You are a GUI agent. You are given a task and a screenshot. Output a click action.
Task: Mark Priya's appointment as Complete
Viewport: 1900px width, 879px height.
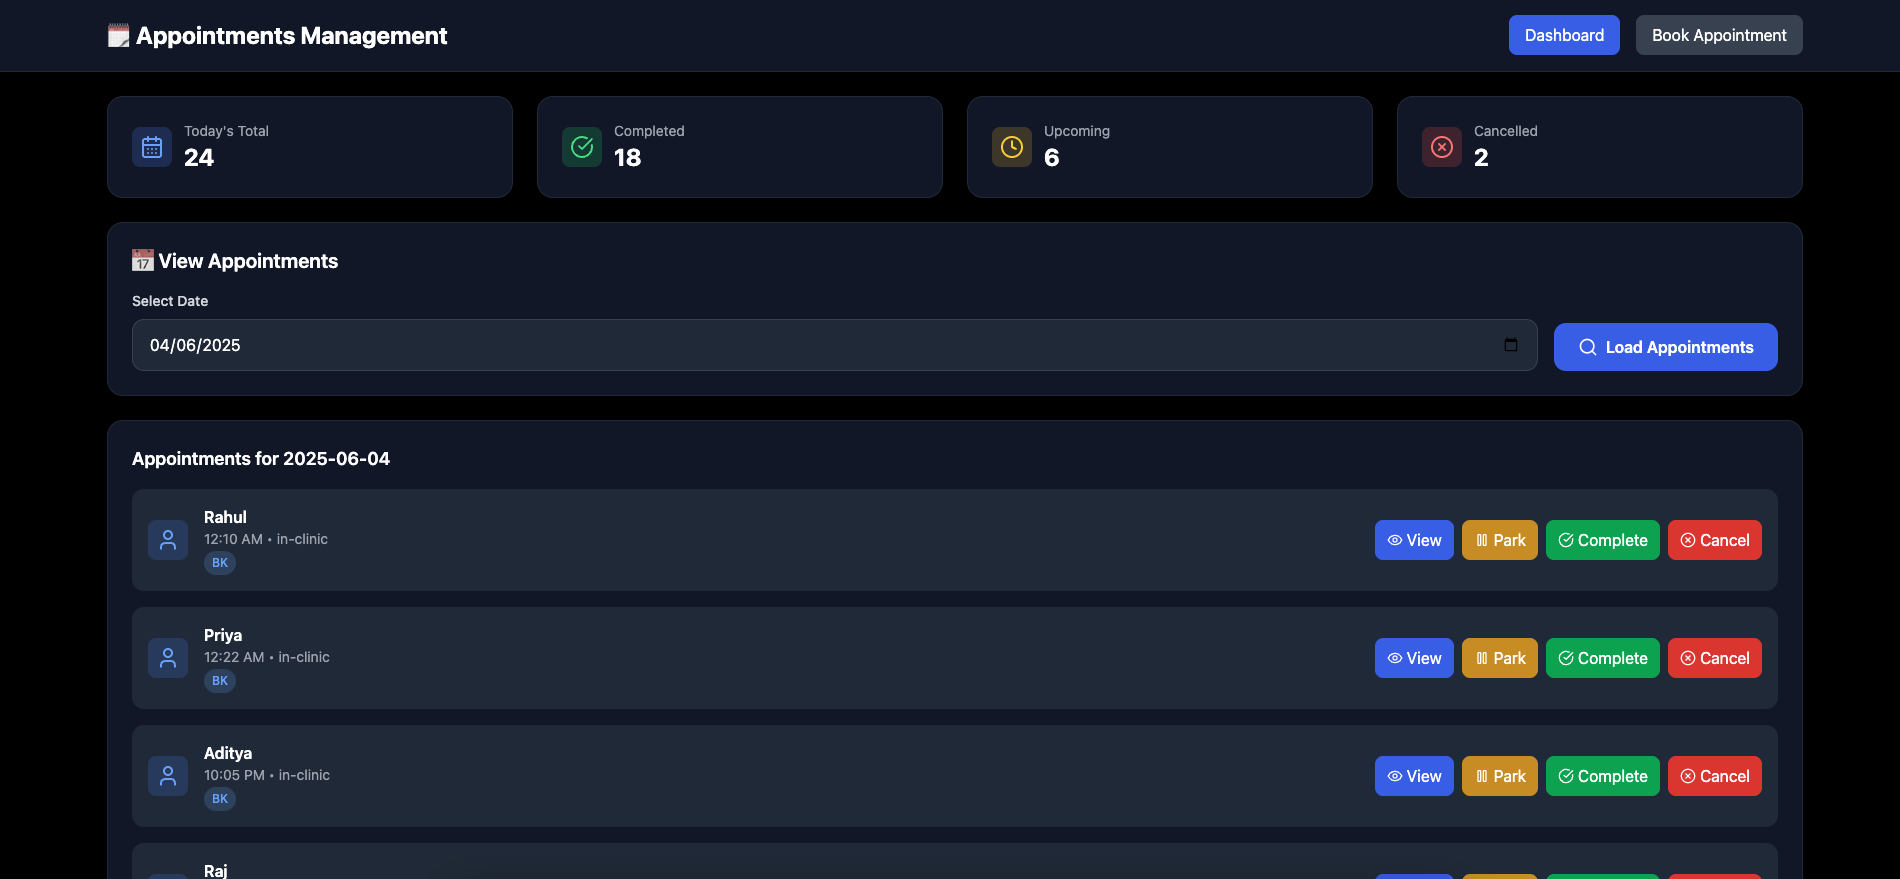[1603, 658]
